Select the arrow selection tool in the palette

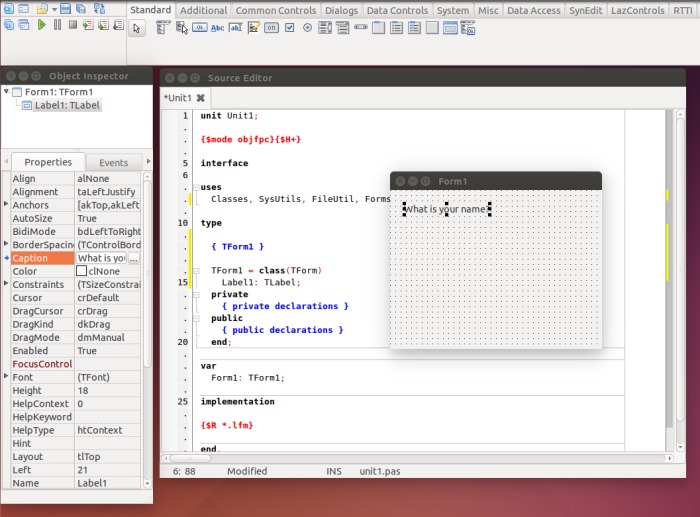138,28
